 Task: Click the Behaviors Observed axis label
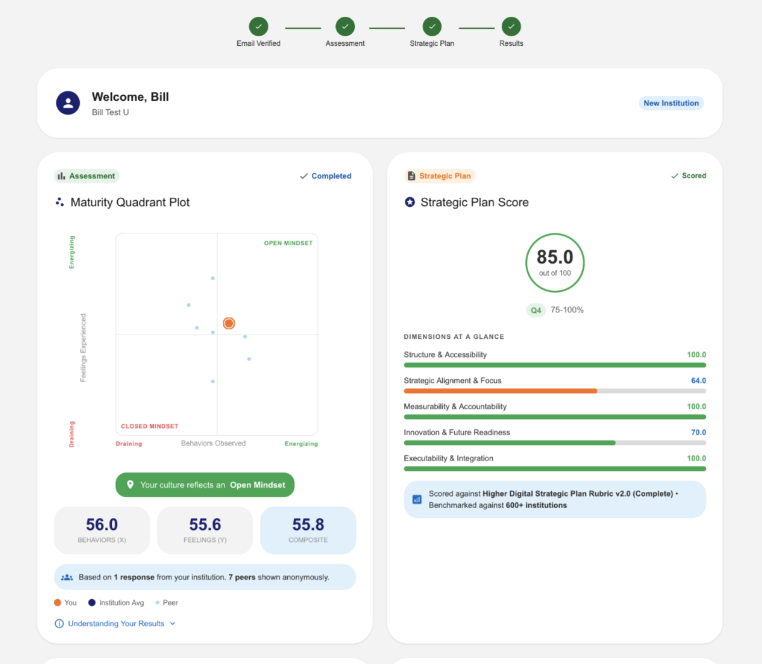[x=213, y=443]
